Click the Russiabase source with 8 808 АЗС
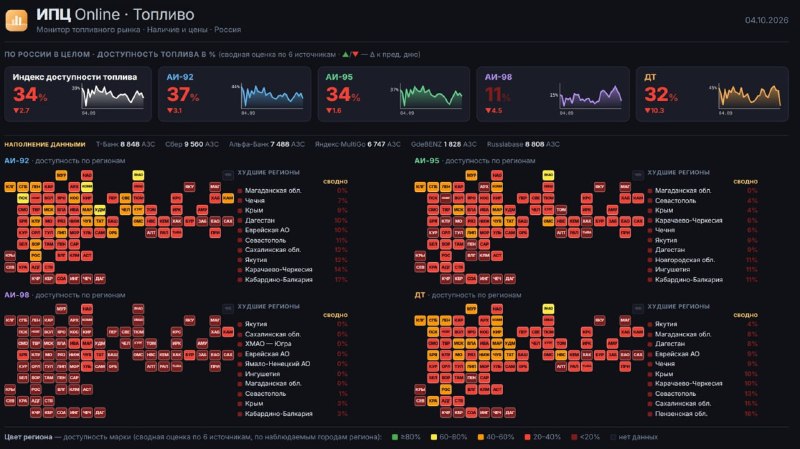 coord(523,144)
